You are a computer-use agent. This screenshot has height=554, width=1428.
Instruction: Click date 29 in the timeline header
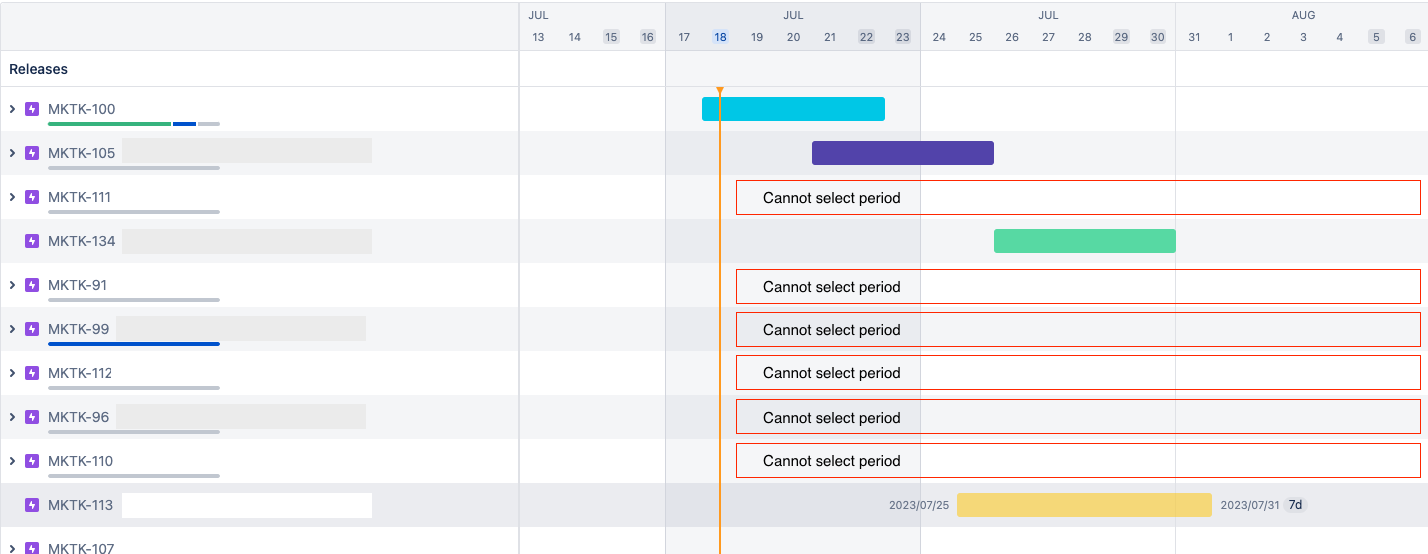tap(1121, 37)
